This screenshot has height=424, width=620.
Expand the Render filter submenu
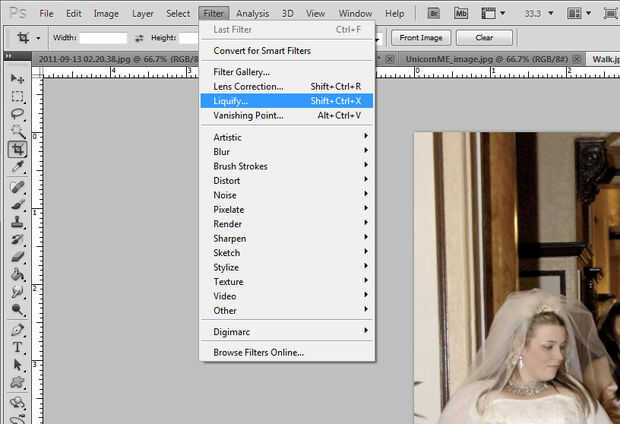287,224
